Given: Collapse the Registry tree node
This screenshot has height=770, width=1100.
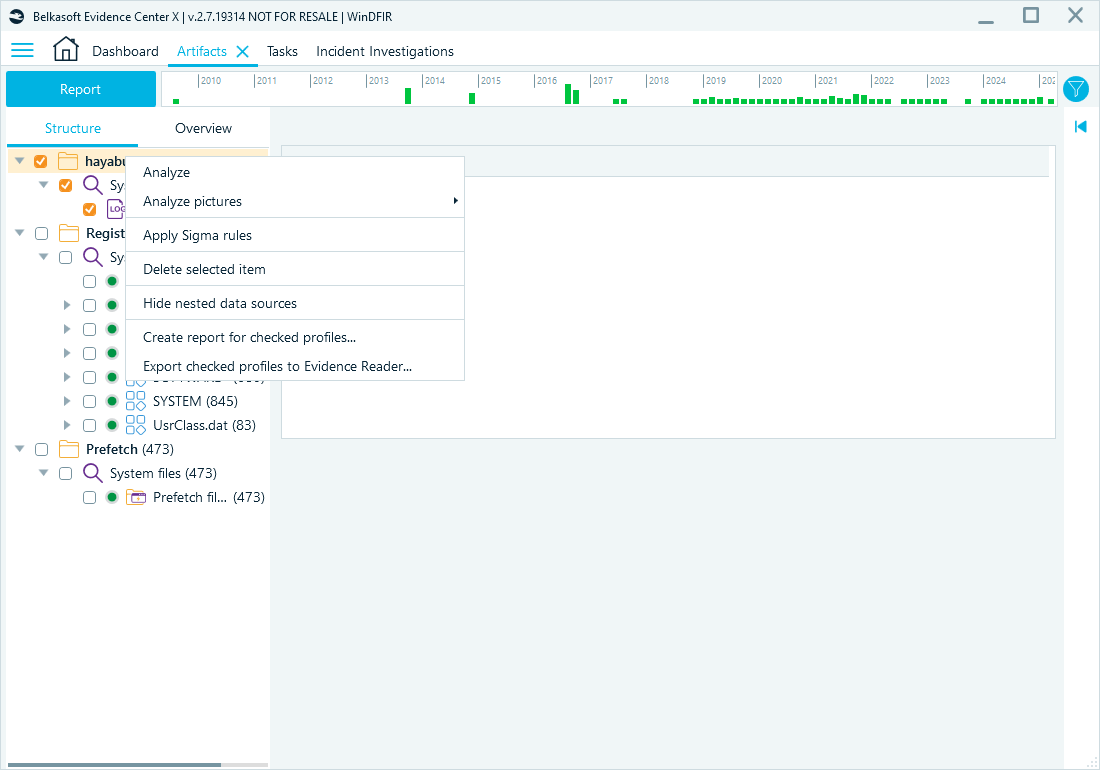Looking at the screenshot, I should [20, 233].
